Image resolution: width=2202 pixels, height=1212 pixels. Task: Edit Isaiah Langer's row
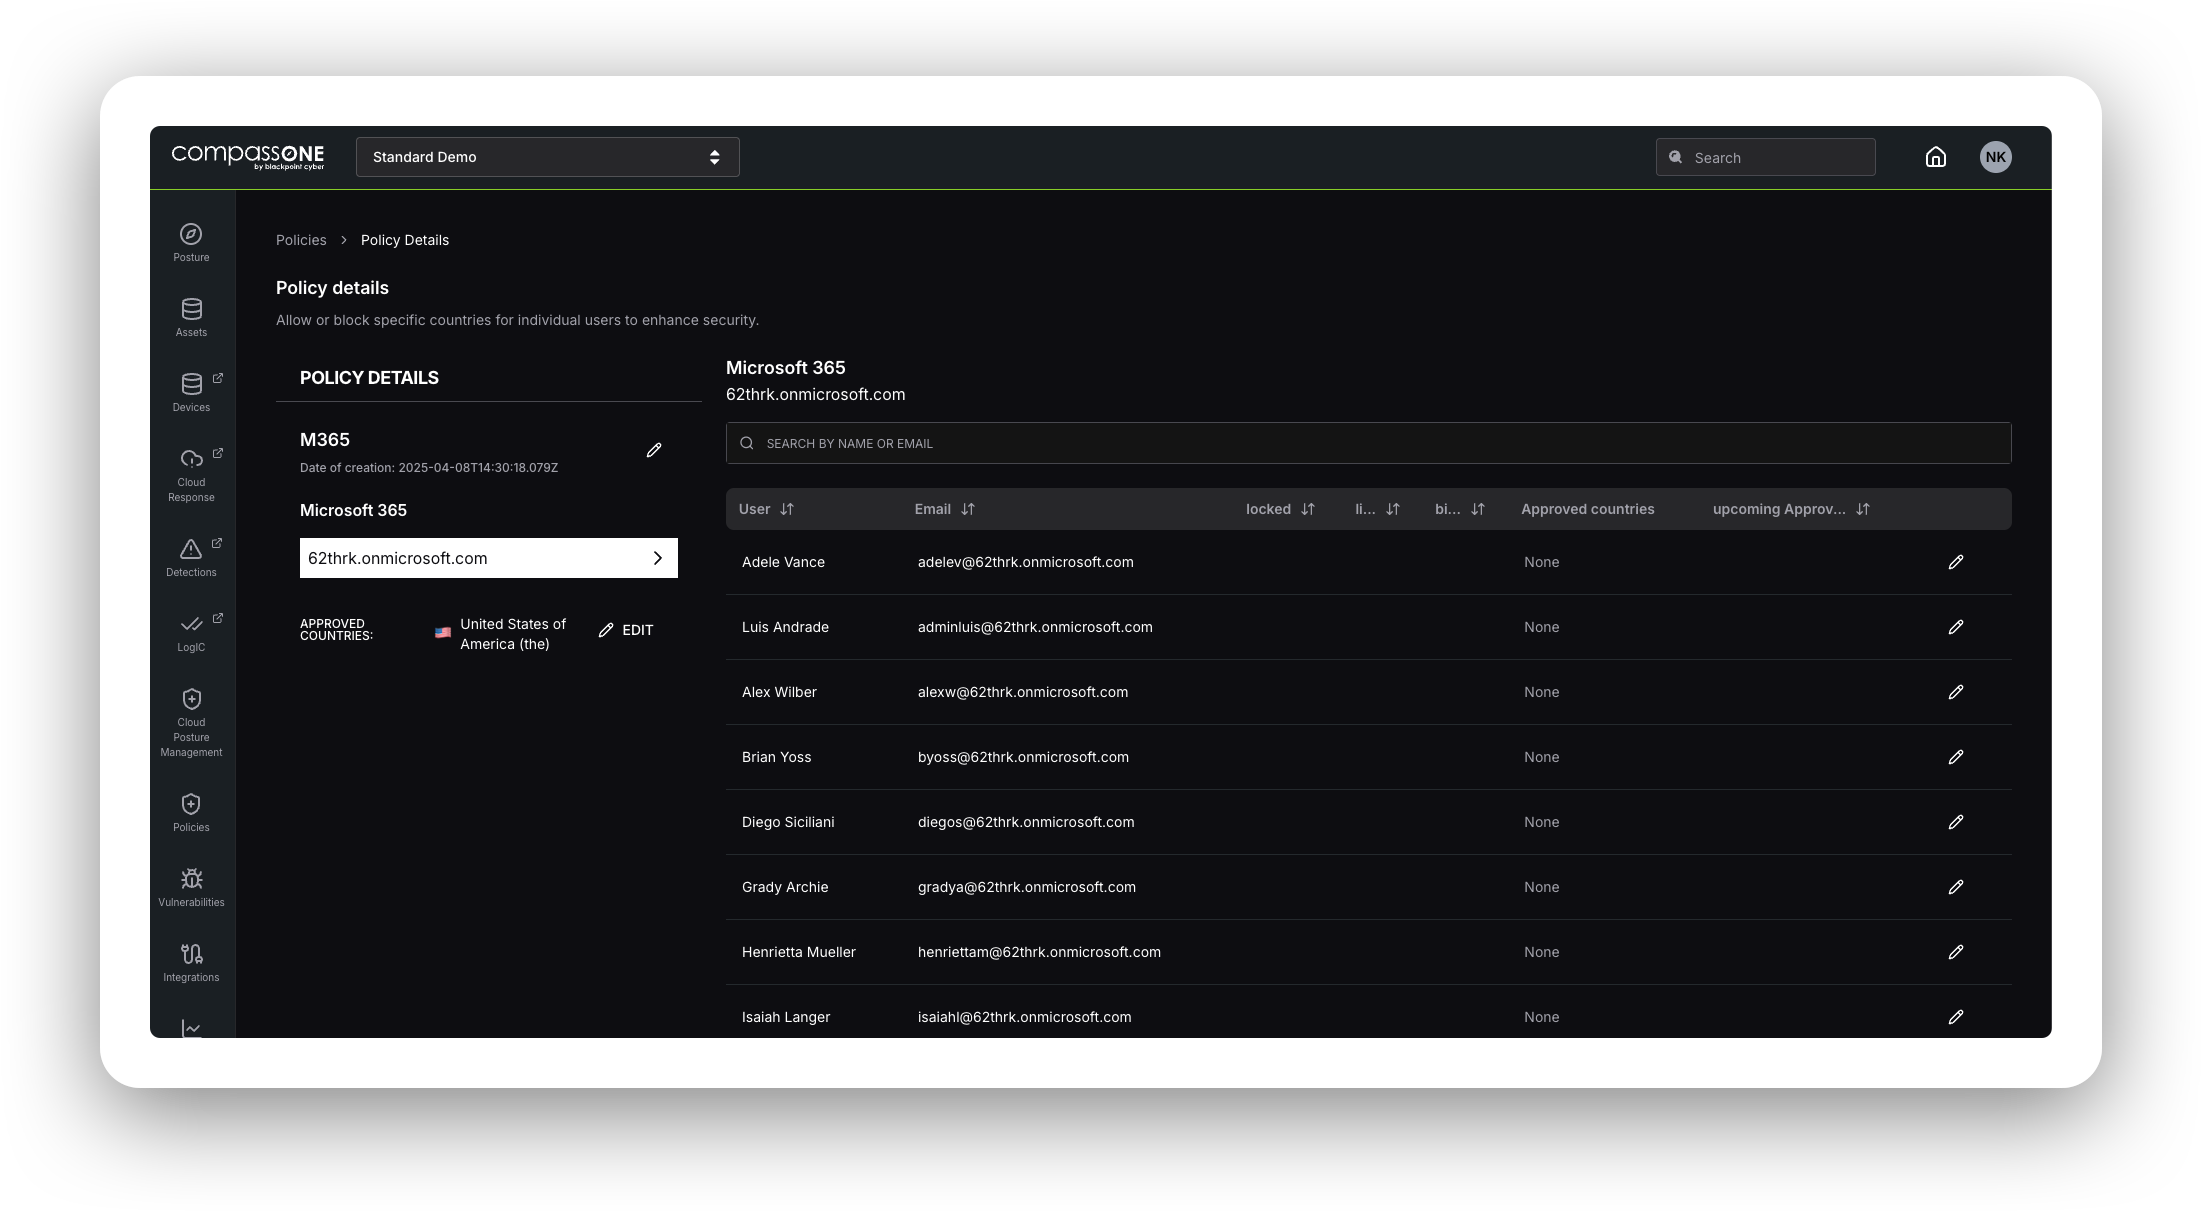click(x=1956, y=1017)
